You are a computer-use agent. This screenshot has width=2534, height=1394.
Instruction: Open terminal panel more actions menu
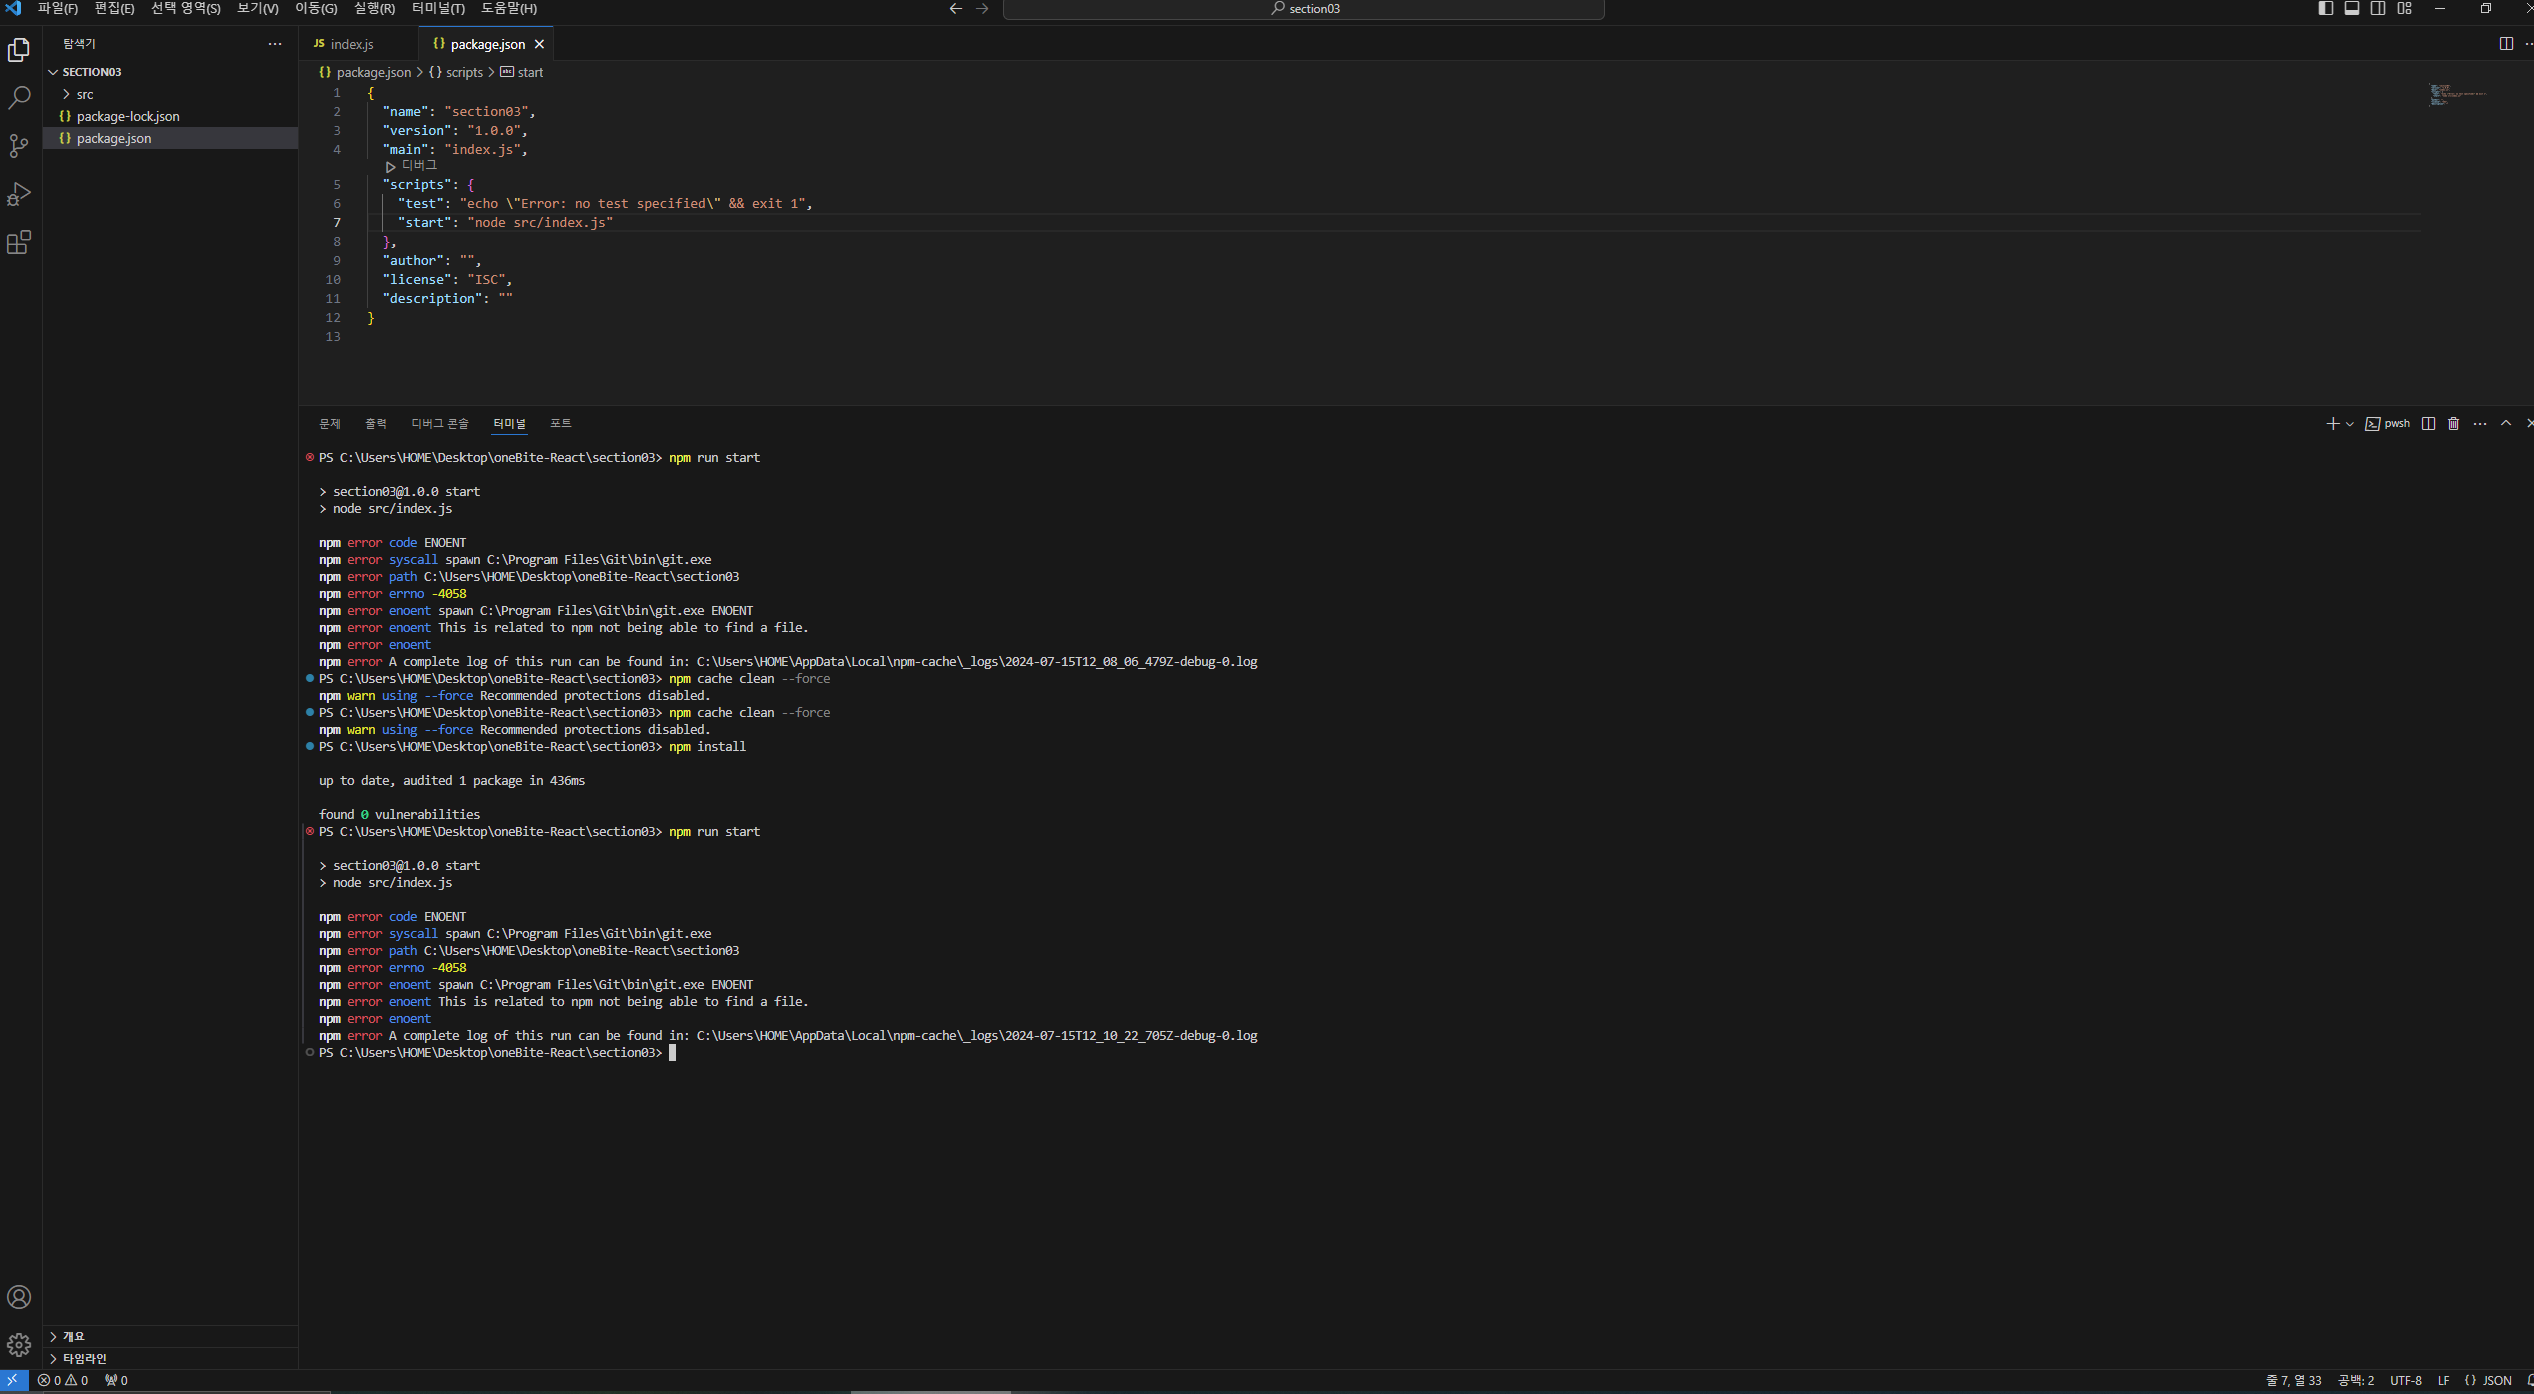[2480, 424]
